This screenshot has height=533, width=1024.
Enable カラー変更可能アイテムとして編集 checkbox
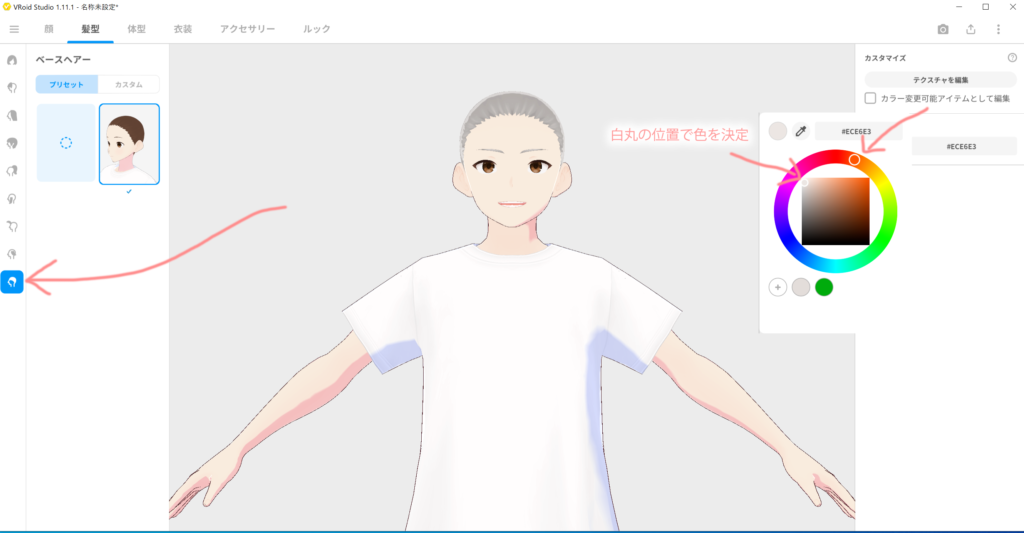871,98
